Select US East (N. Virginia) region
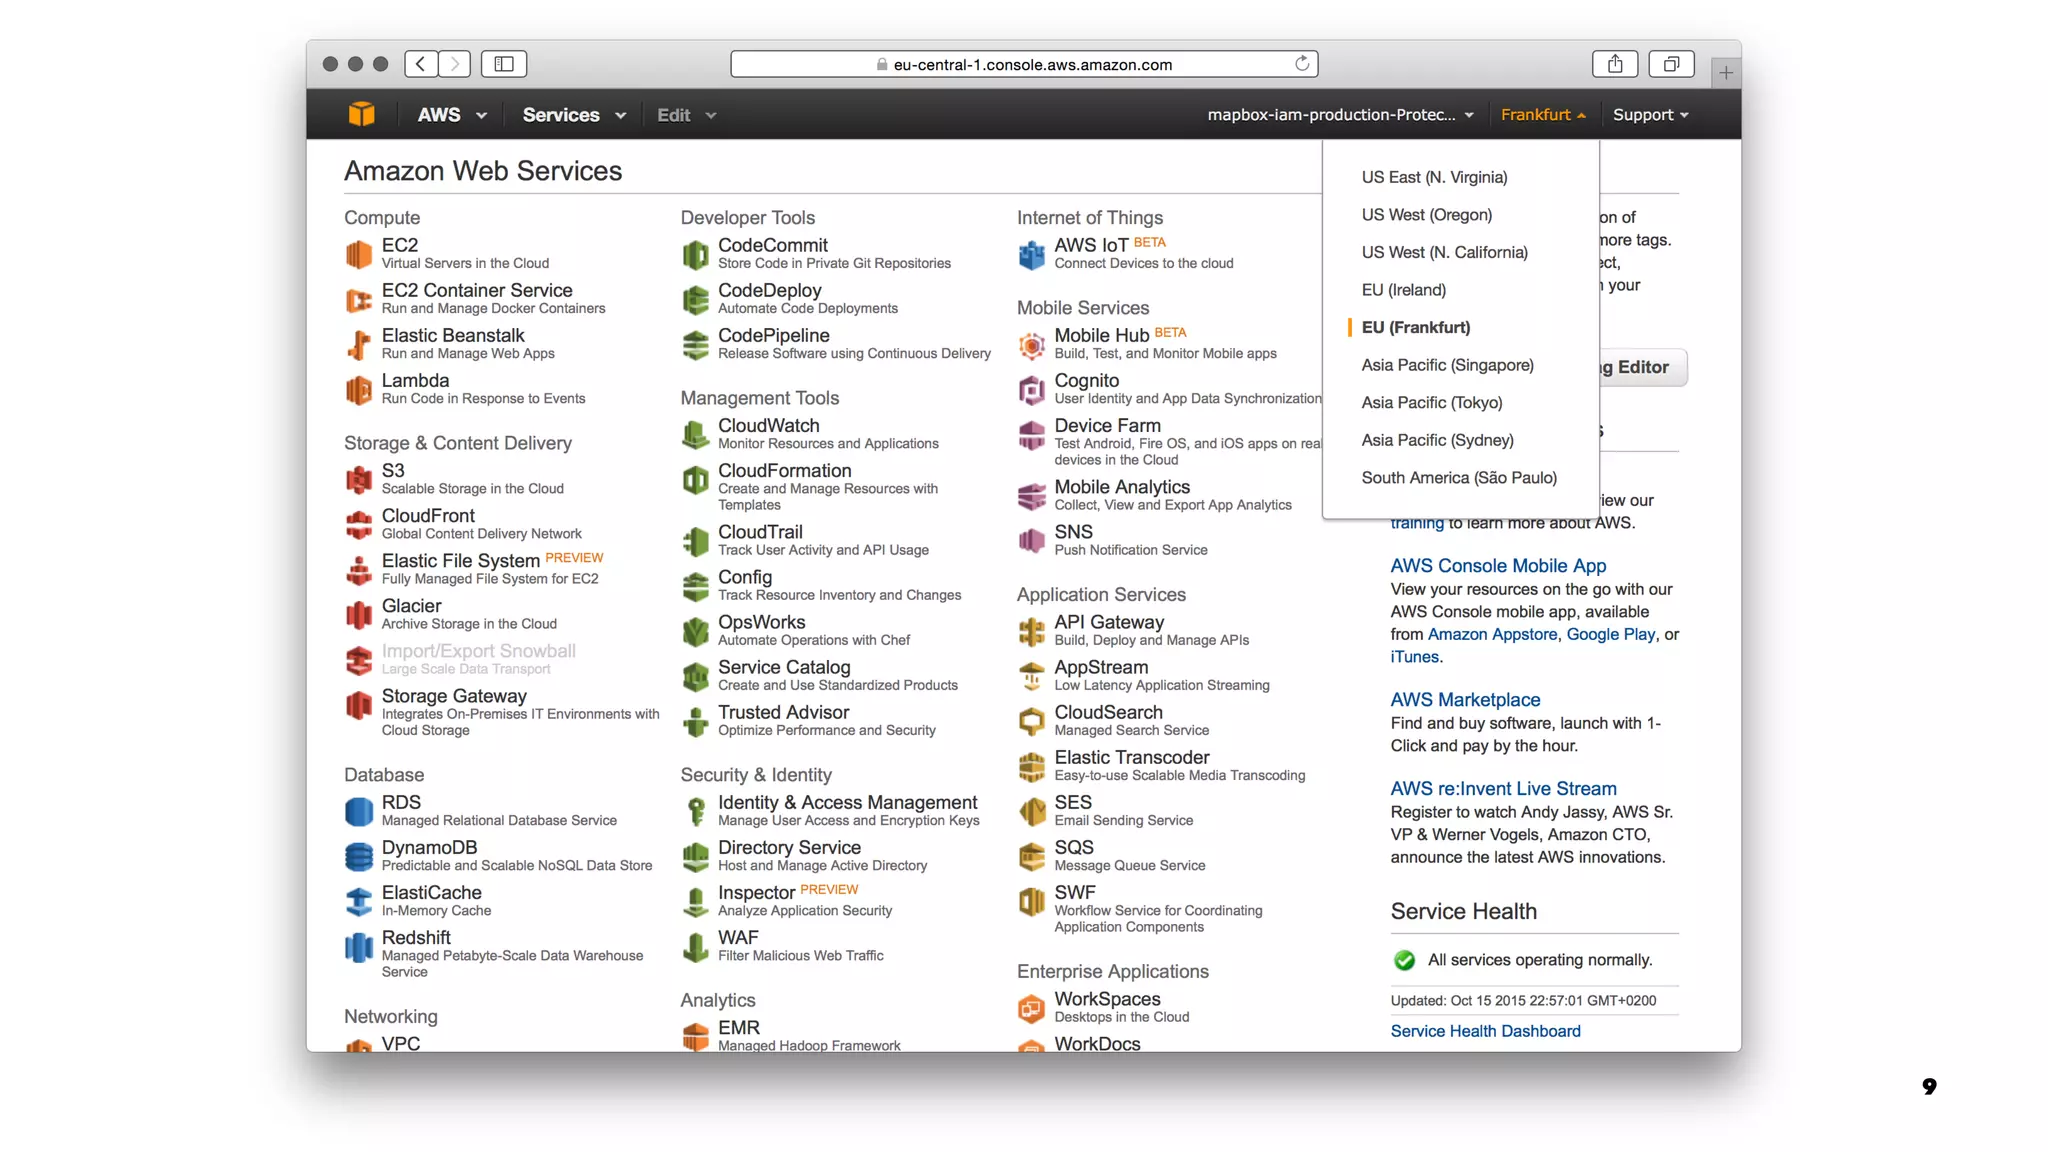 [1434, 177]
